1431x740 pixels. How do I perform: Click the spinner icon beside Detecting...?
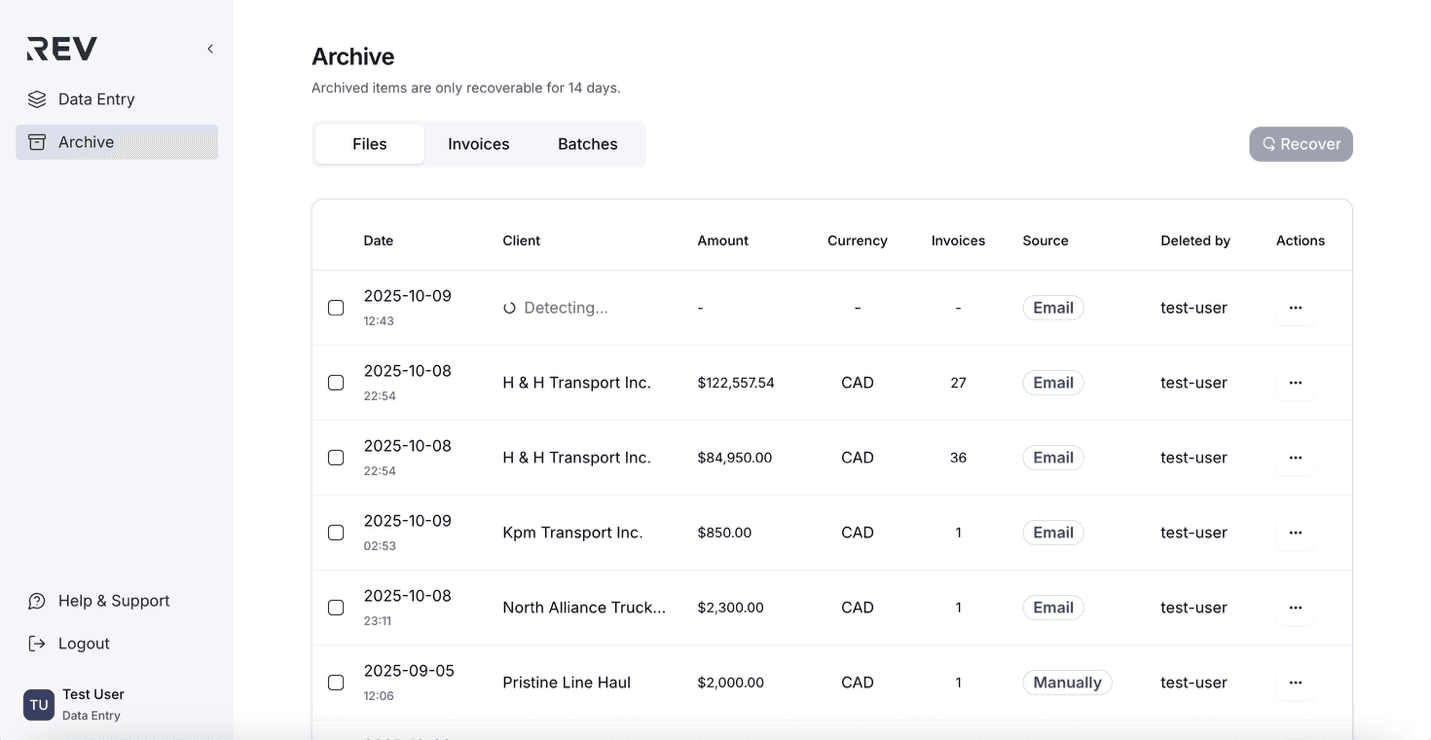509,308
